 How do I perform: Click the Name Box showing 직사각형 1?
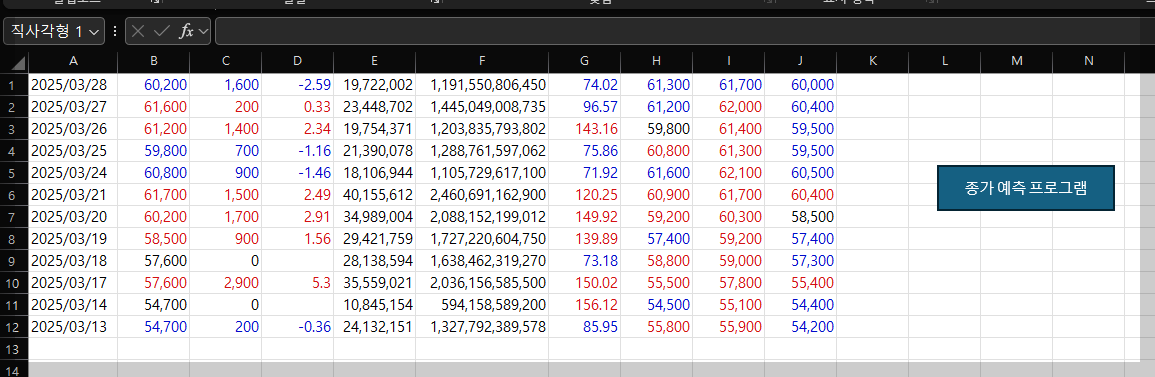point(54,31)
